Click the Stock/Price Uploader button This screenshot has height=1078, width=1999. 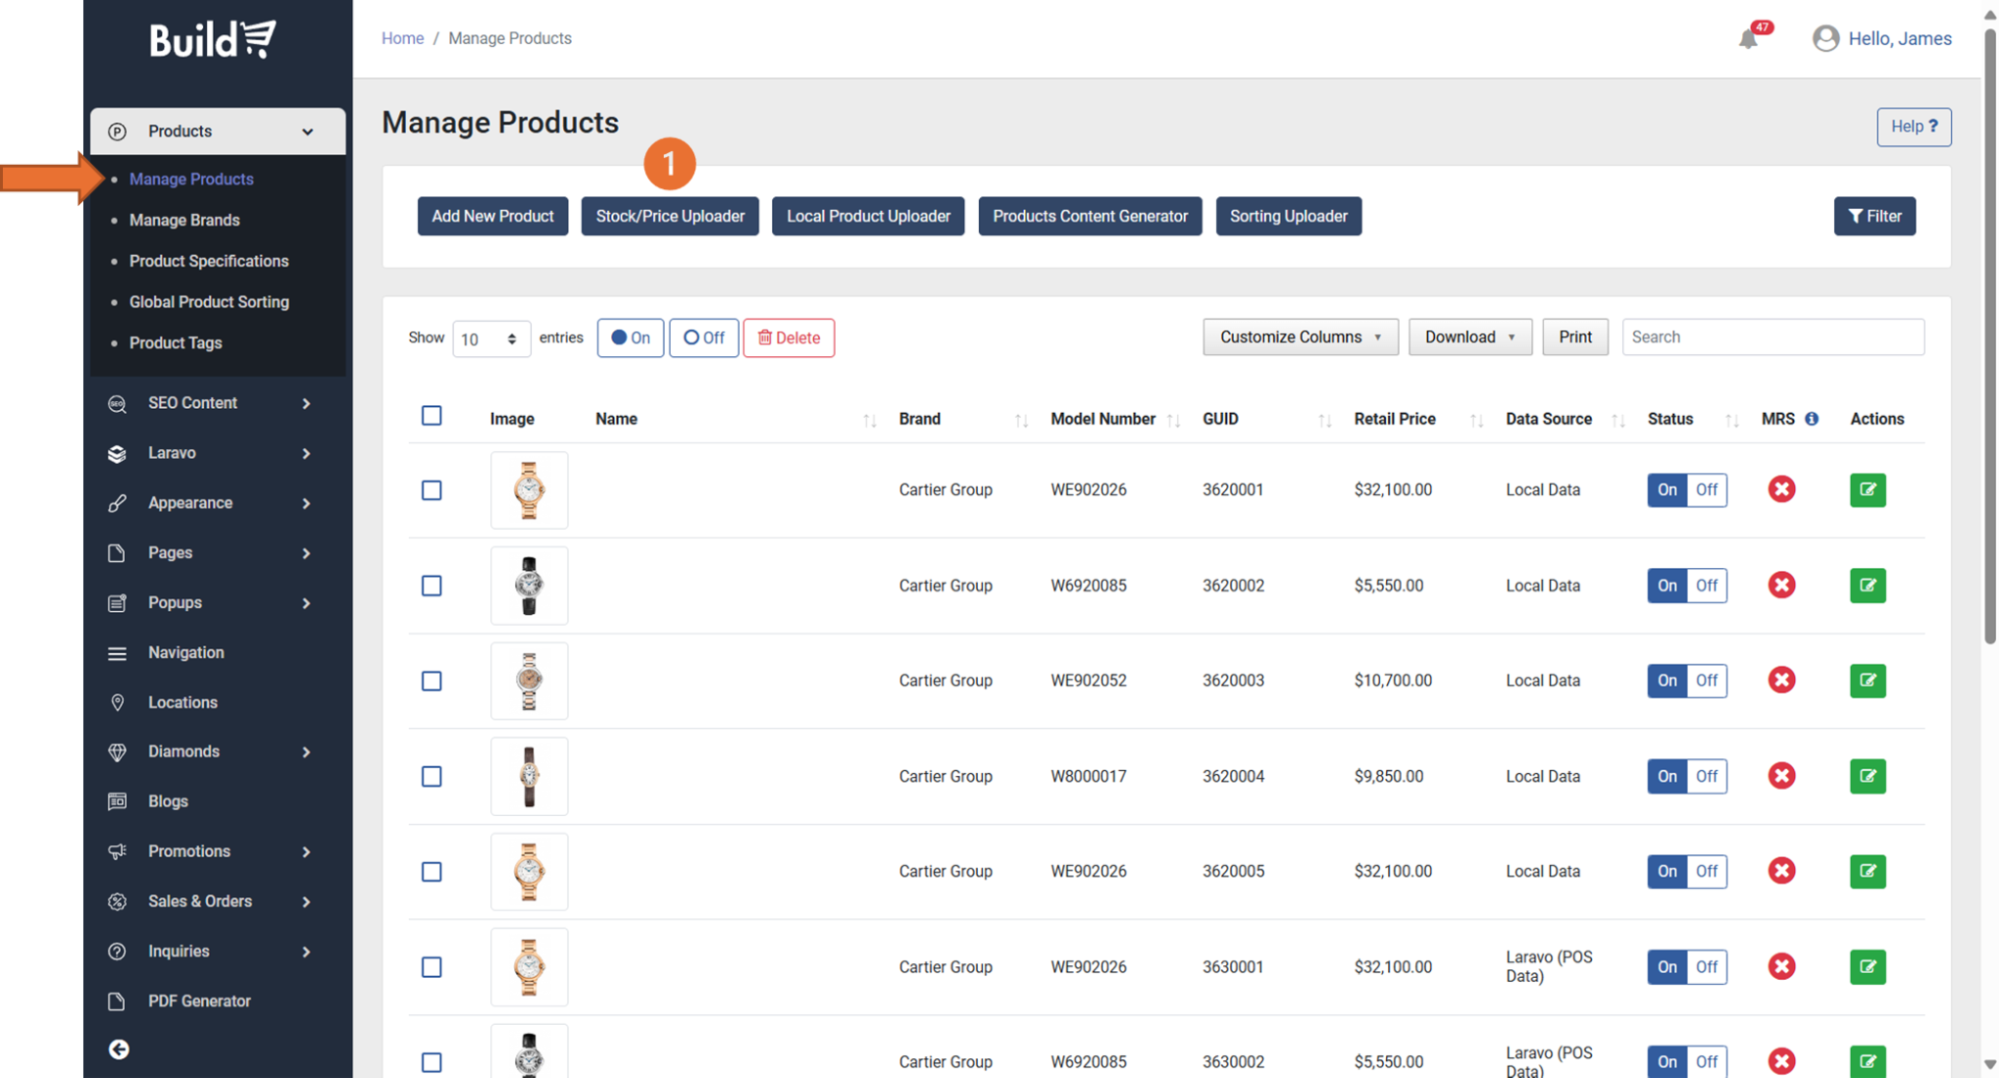669,216
